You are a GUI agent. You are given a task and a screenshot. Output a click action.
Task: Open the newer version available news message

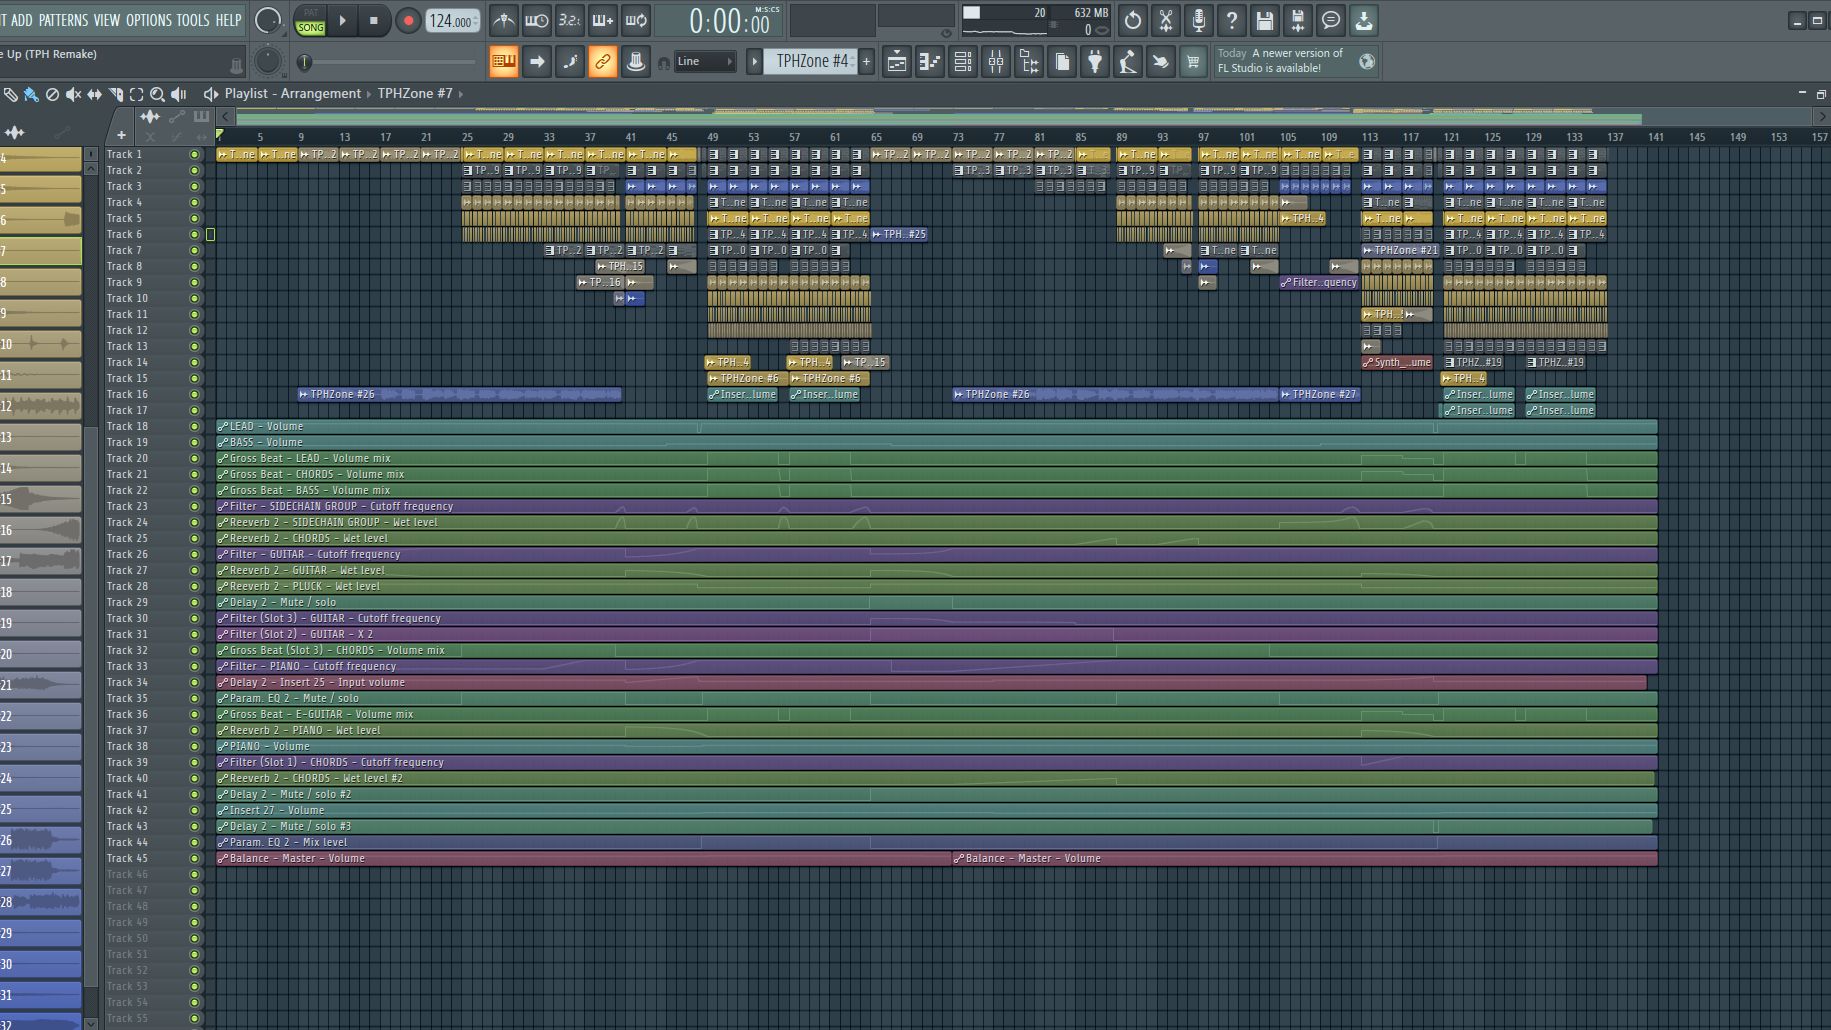[x=1296, y=61]
